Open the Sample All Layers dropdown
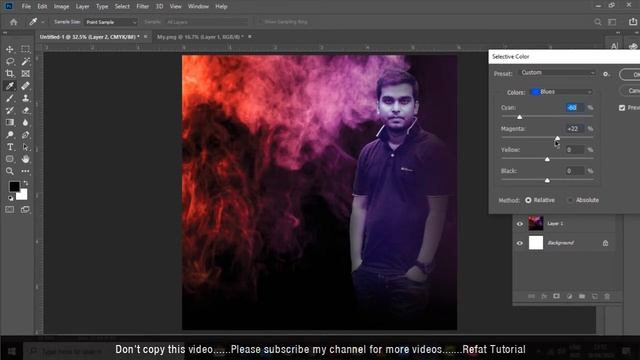This screenshot has width=640, height=360. [206, 22]
